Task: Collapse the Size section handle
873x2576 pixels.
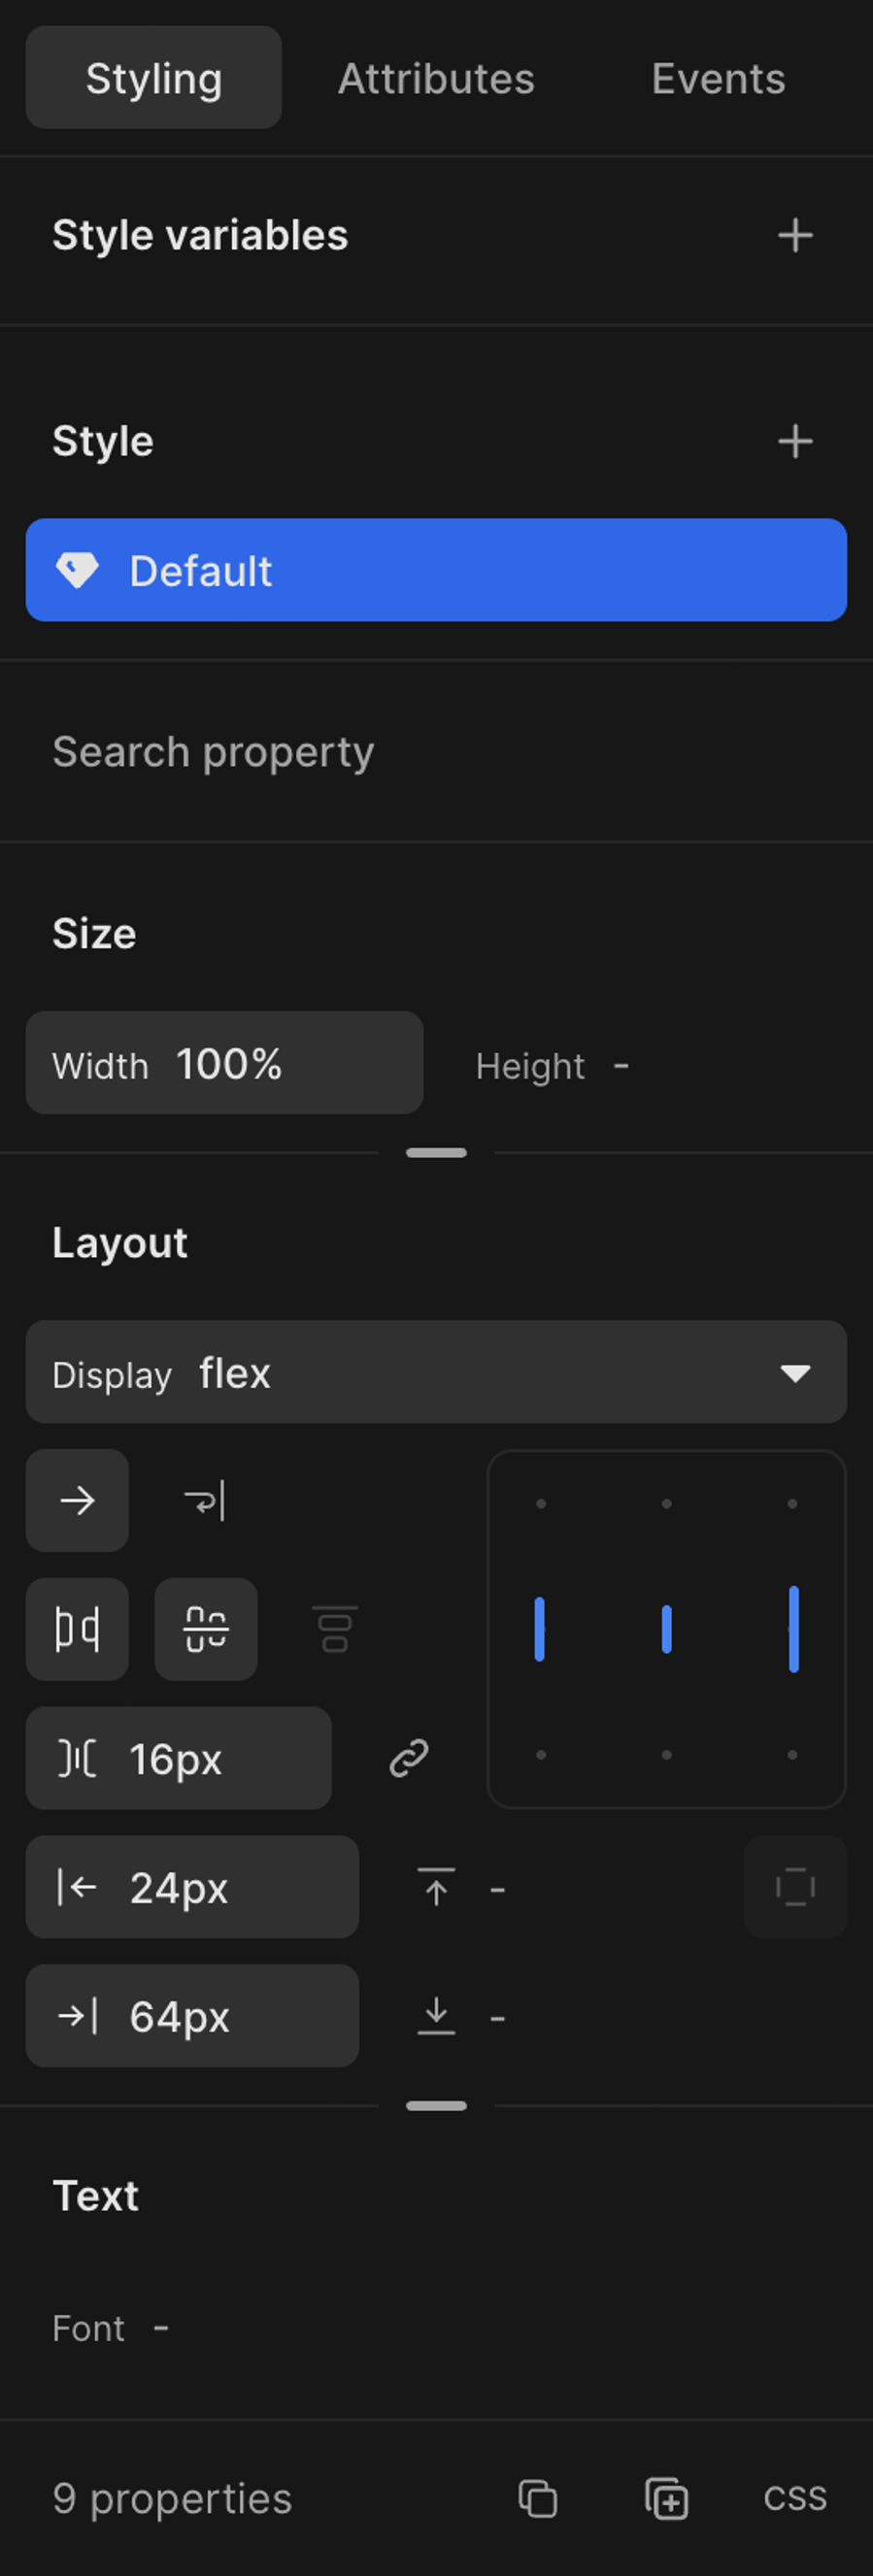Action: [x=436, y=1153]
